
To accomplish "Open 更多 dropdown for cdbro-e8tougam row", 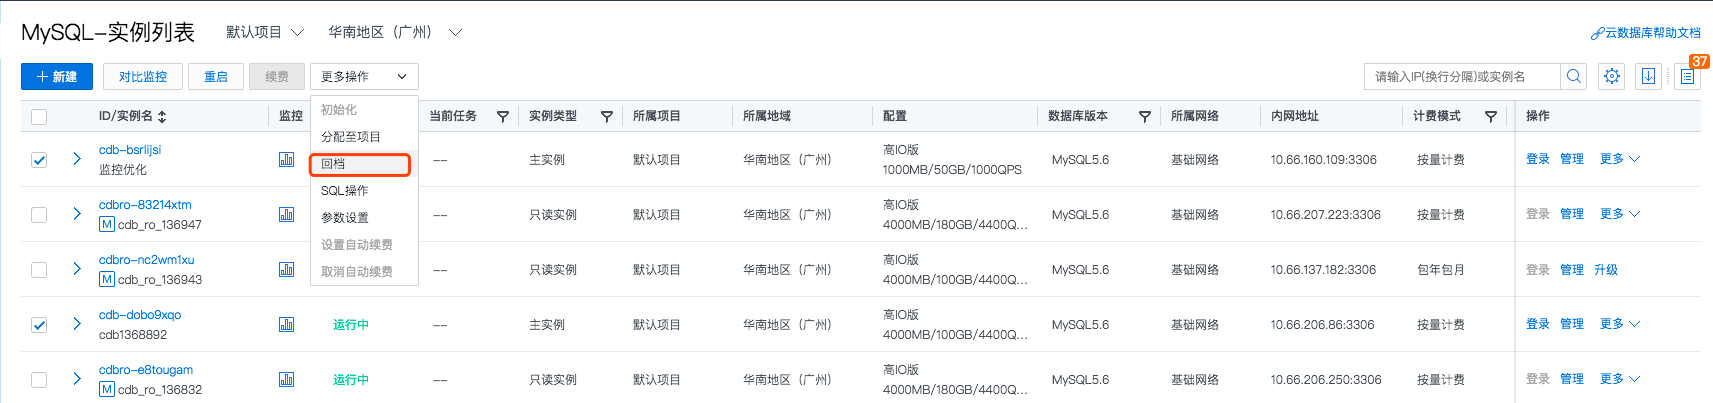I will [1620, 379].
